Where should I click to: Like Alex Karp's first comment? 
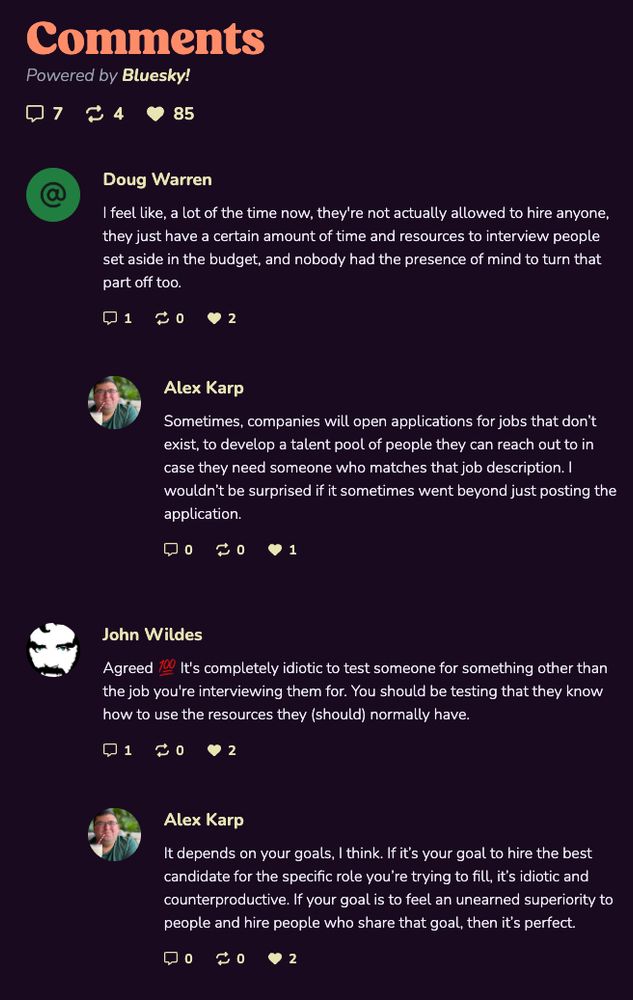tap(273, 549)
